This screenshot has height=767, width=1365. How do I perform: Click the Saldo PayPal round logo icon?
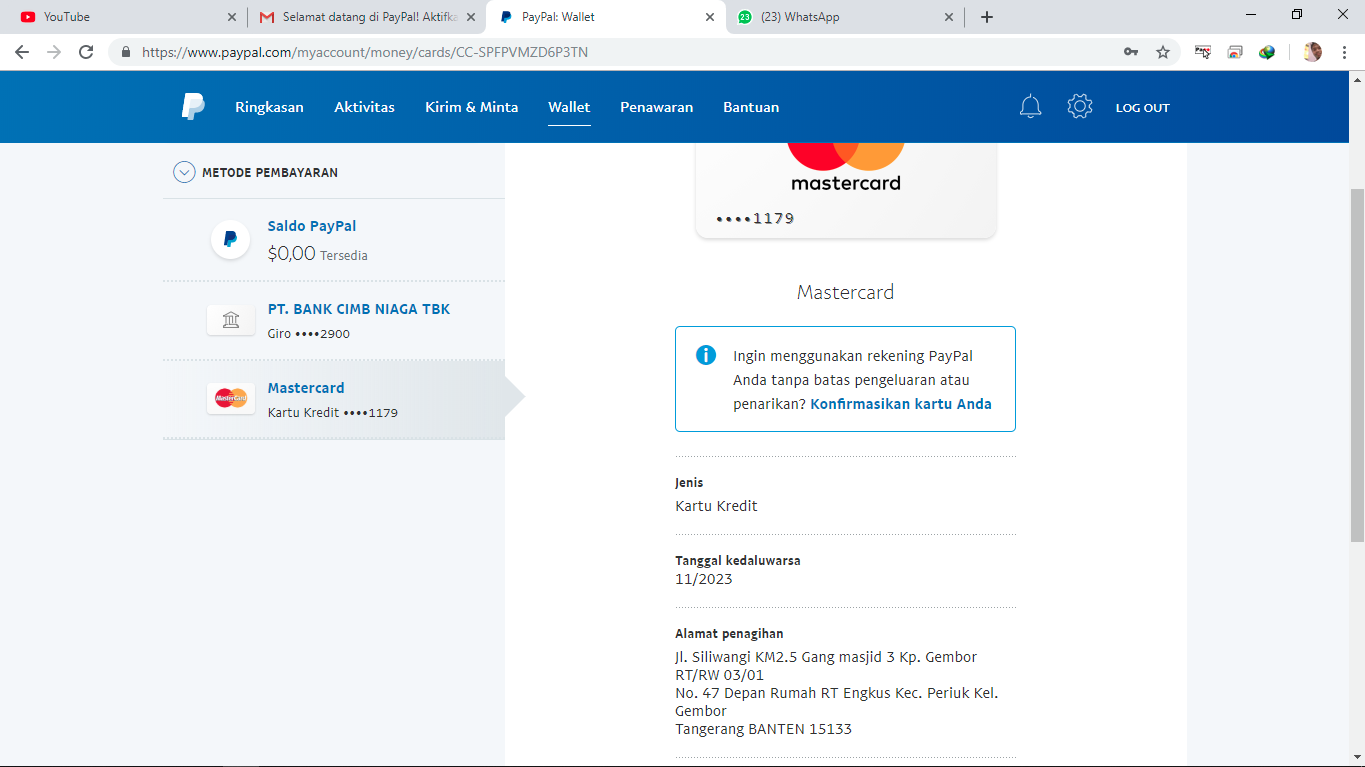click(230, 239)
